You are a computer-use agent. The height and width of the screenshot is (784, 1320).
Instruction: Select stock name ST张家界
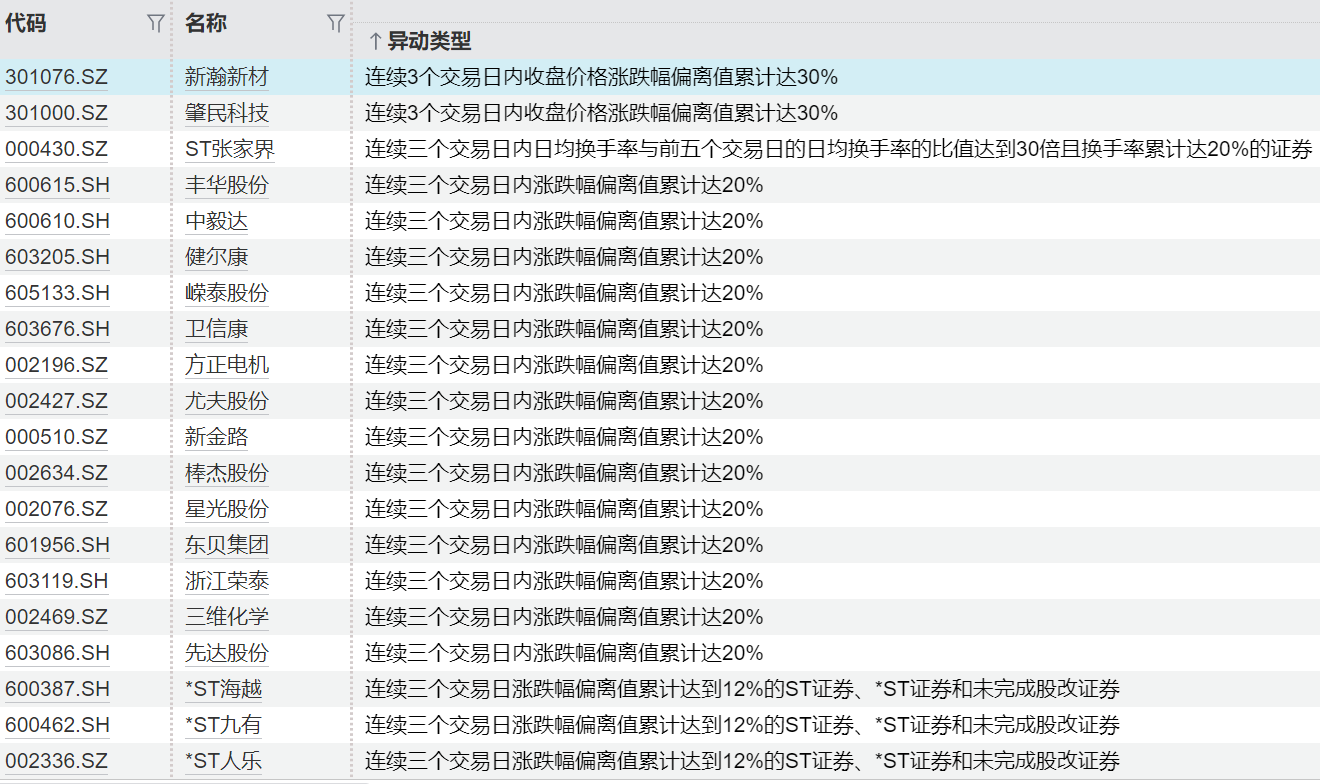pyautogui.click(x=230, y=149)
